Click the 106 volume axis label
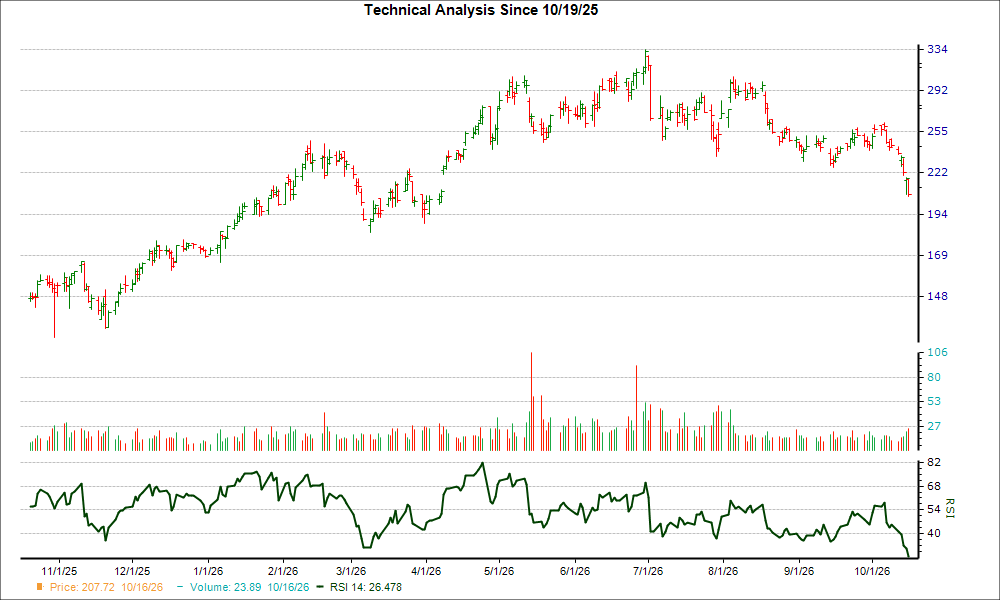 click(937, 353)
